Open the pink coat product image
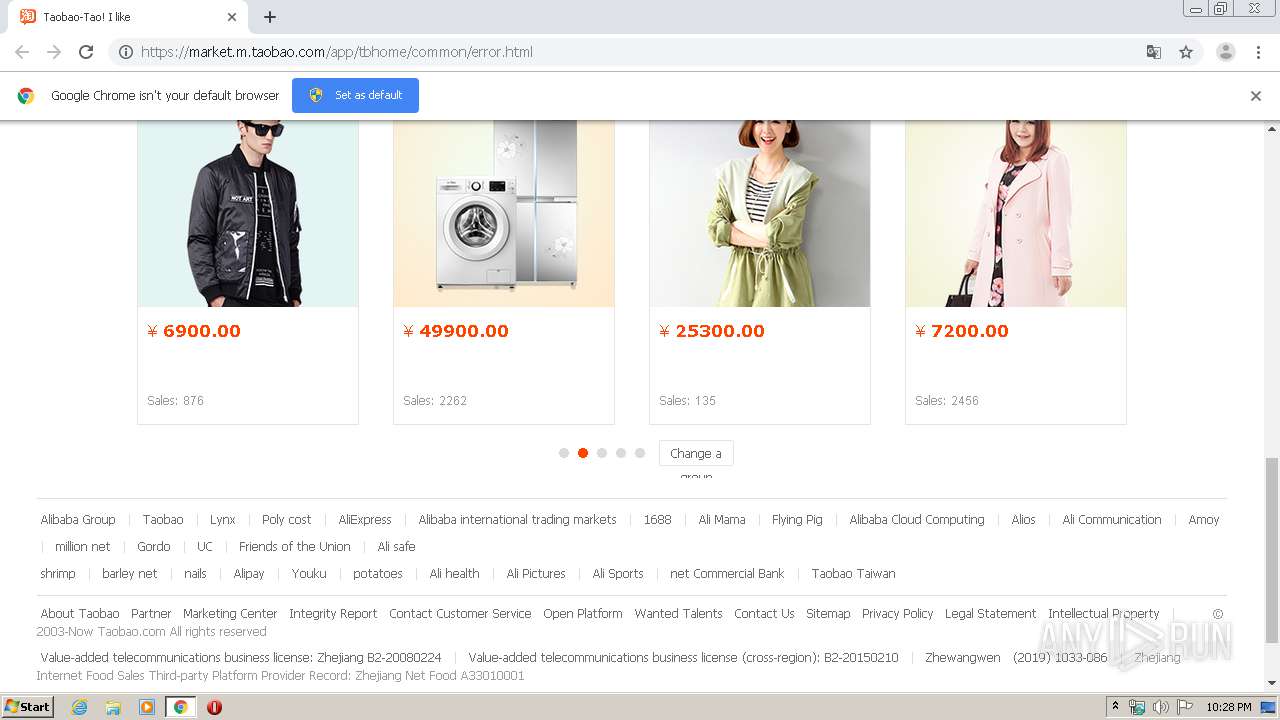This screenshot has height=720, width=1280. (x=1016, y=213)
